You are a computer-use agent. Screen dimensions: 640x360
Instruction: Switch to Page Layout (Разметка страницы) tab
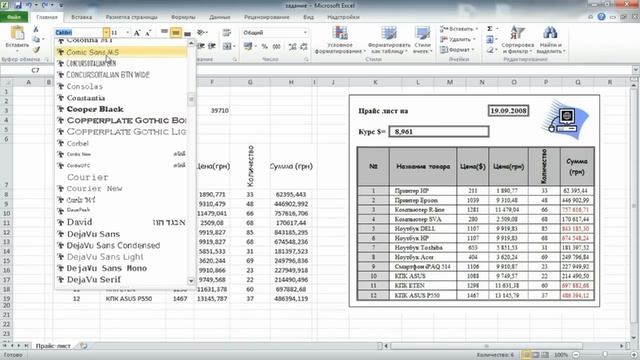[x=131, y=17]
